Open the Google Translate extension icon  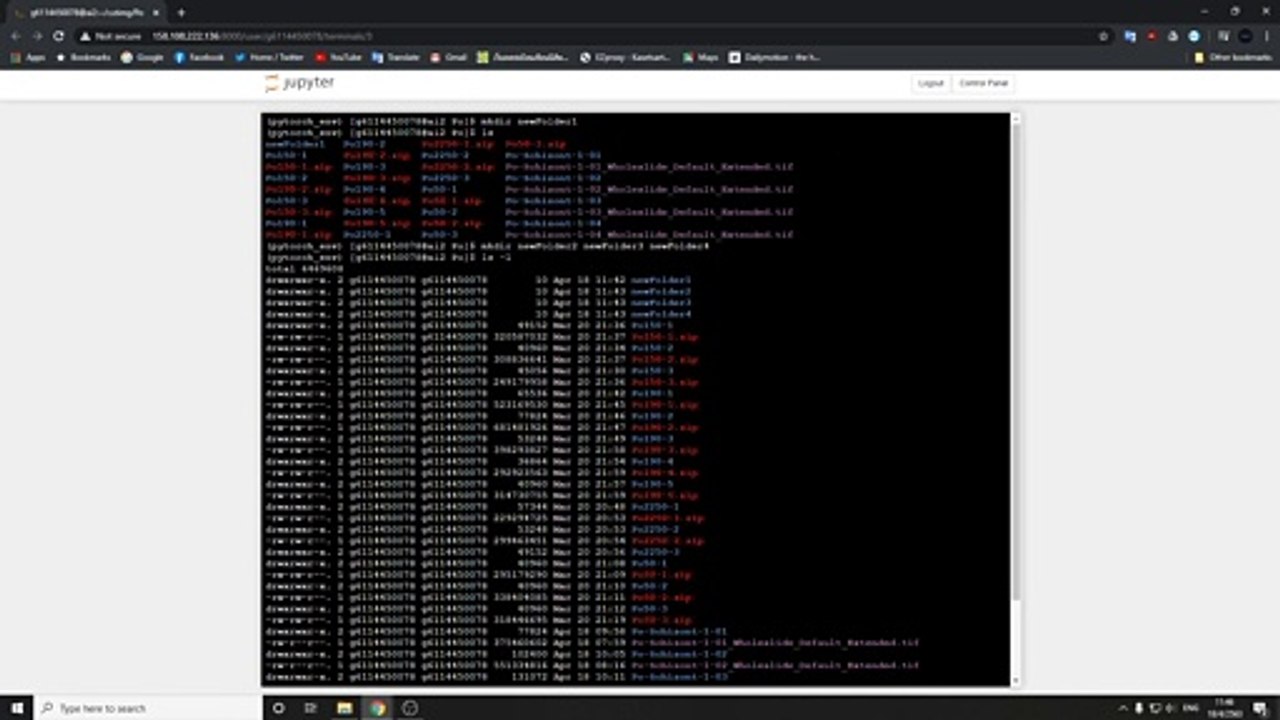point(1130,36)
